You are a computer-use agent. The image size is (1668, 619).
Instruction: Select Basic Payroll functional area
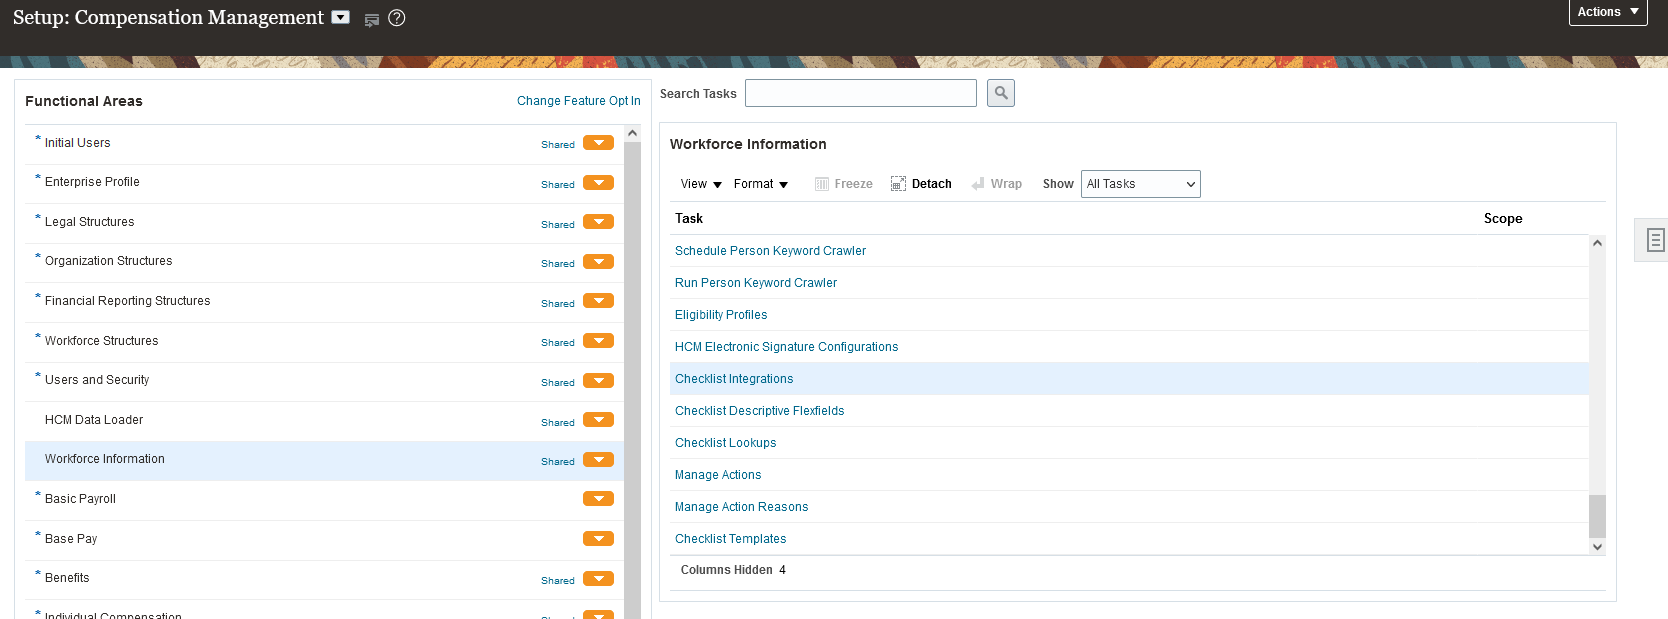pyautogui.click(x=80, y=499)
